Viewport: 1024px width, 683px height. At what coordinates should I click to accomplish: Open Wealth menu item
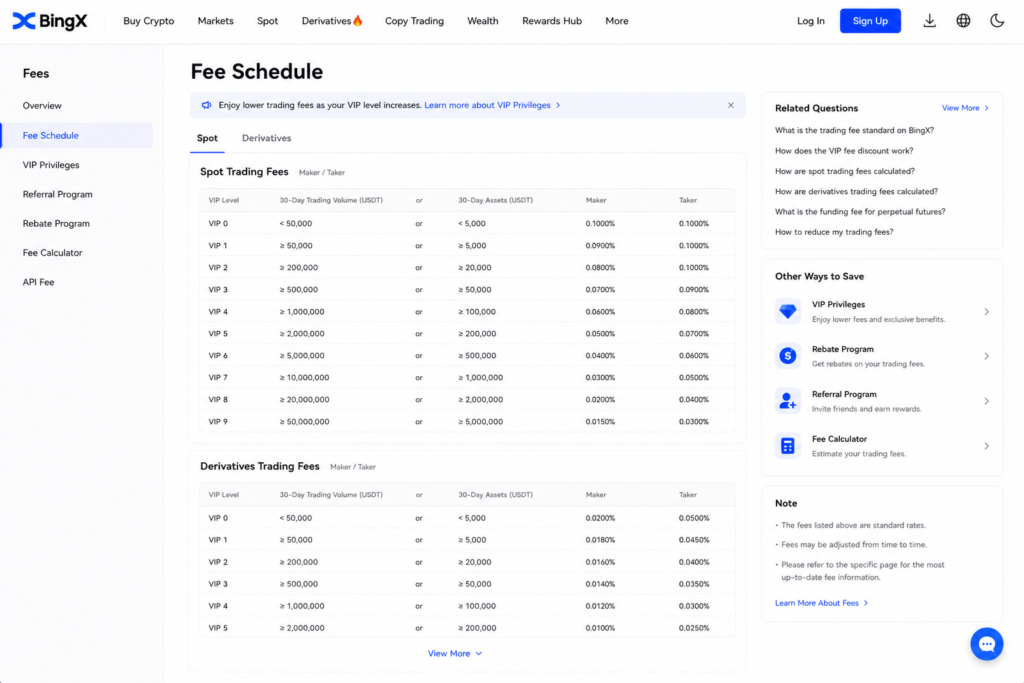click(483, 21)
